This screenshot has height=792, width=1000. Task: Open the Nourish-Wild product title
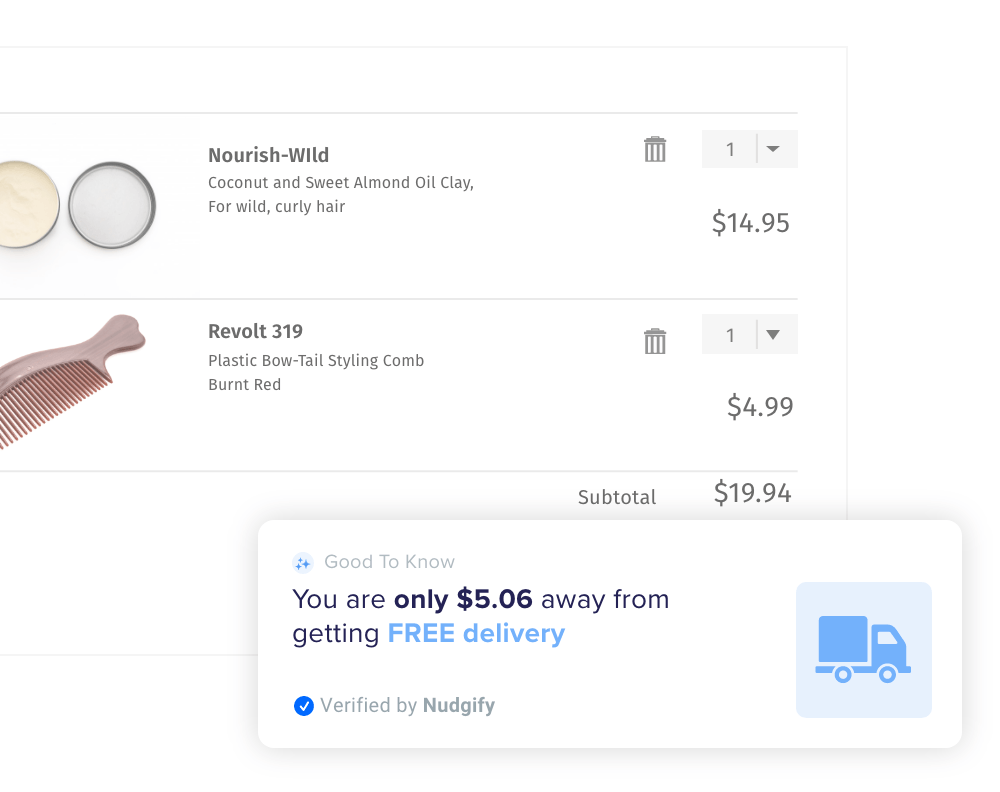coord(268,155)
